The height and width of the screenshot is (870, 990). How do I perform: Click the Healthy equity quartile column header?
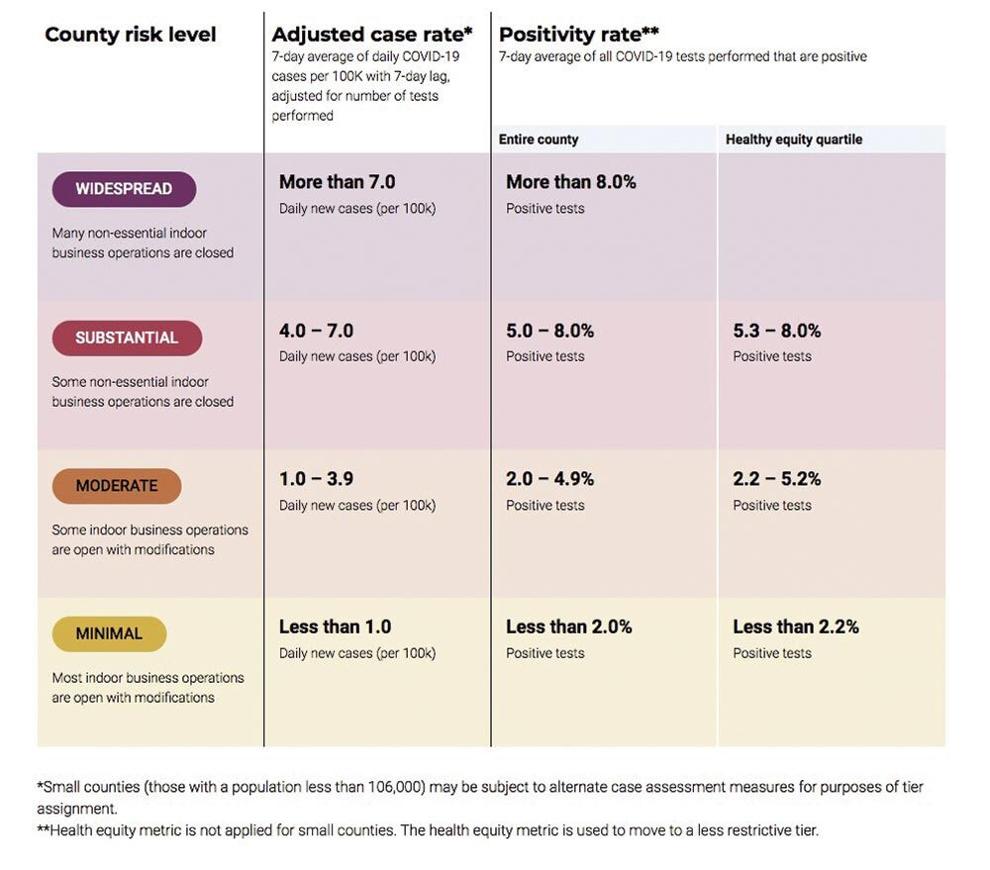point(794,140)
